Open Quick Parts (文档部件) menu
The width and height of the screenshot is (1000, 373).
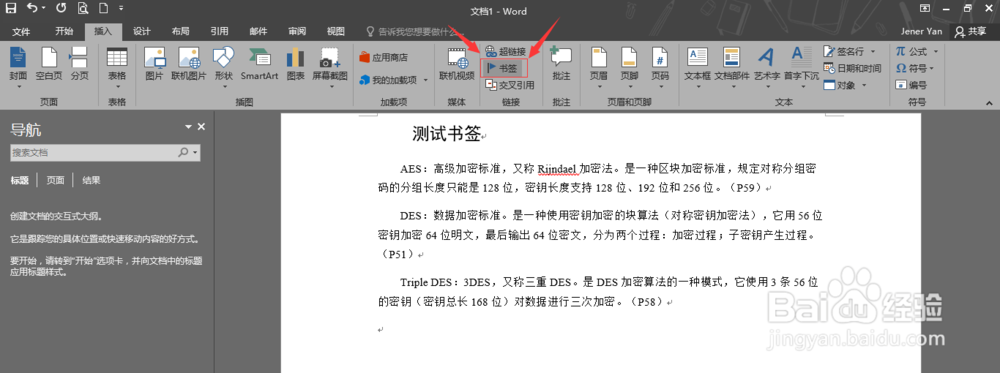[x=732, y=66]
